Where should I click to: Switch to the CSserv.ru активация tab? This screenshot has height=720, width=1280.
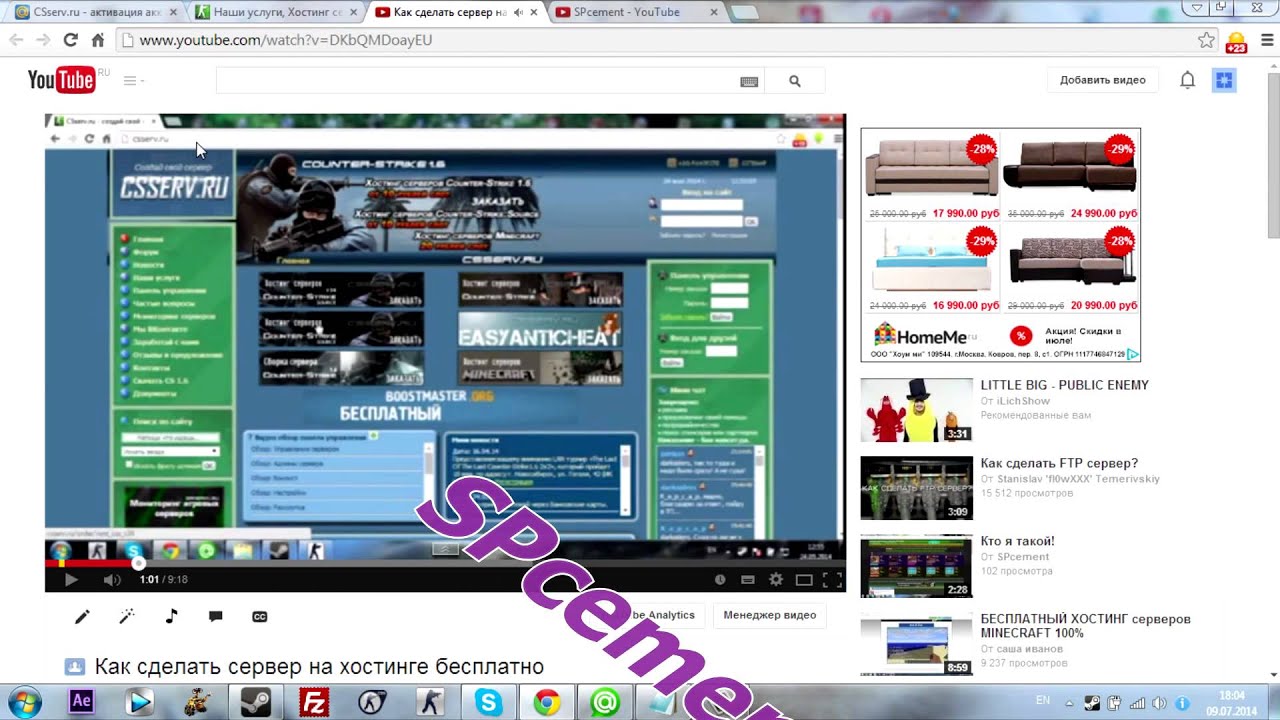point(96,12)
